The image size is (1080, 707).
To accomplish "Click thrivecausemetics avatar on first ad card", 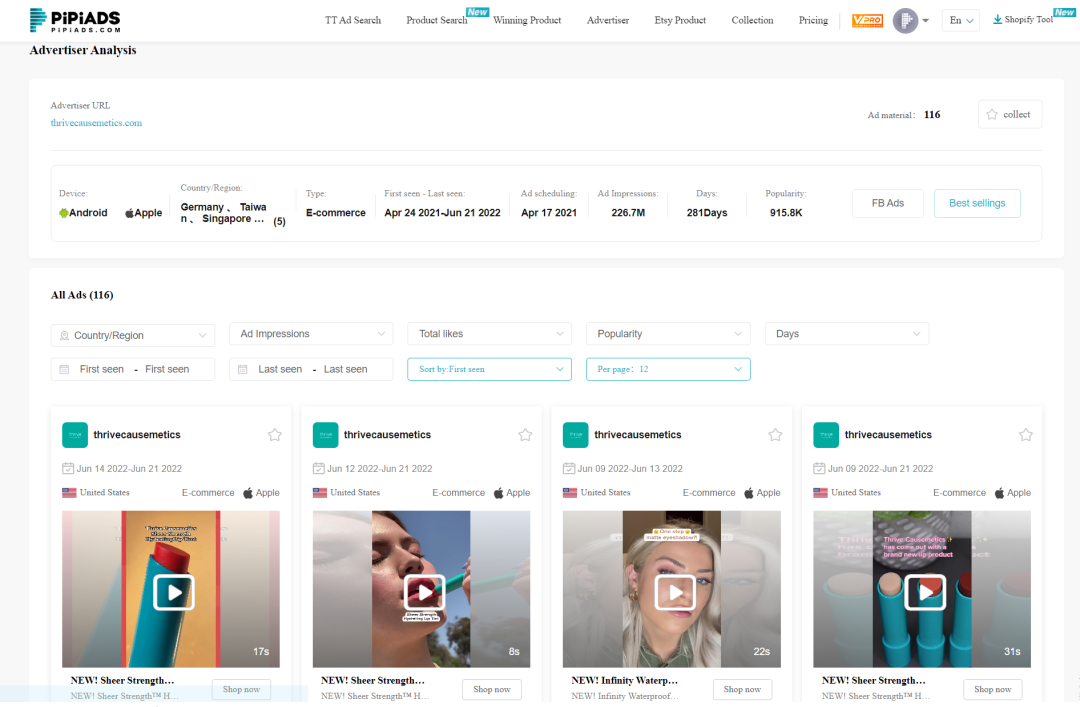I will [75, 435].
